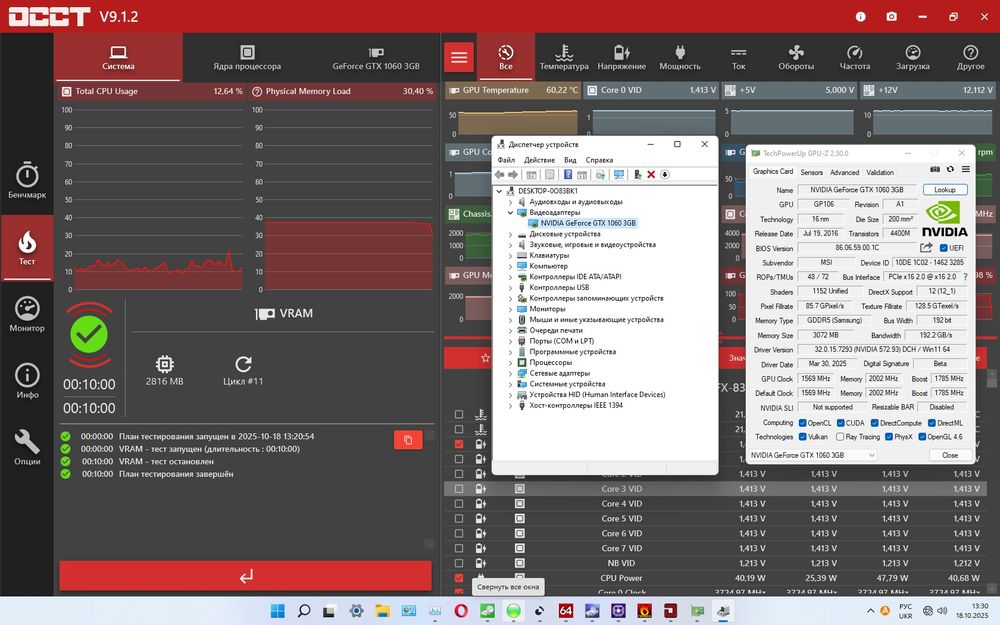
Task: Open the red hamburger menu in OCCT
Action: point(459,57)
